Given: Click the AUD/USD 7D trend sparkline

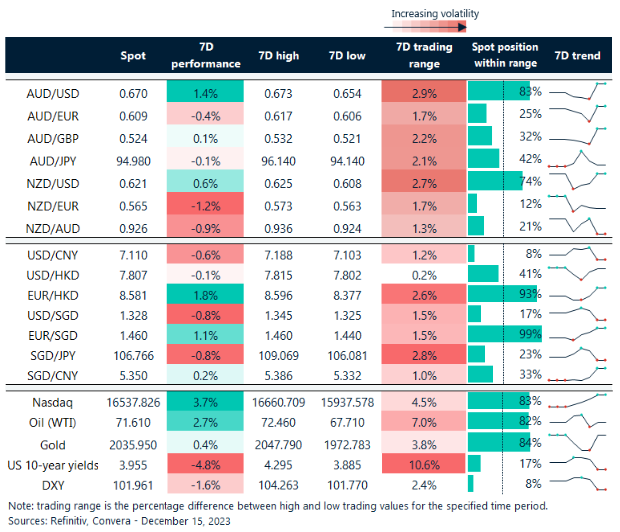Looking at the screenshot, I should [578, 92].
